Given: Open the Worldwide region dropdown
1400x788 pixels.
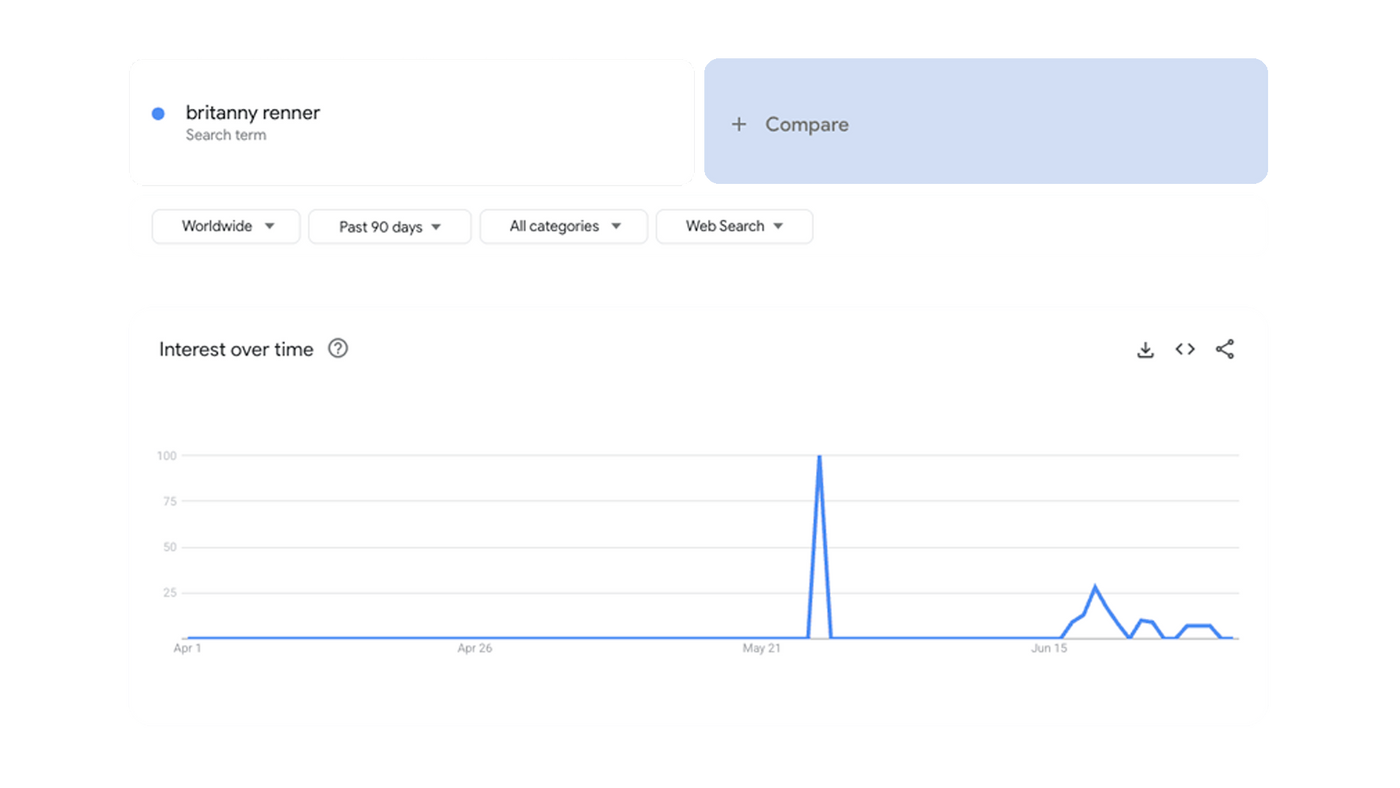Looking at the screenshot, I should (226, 226).
